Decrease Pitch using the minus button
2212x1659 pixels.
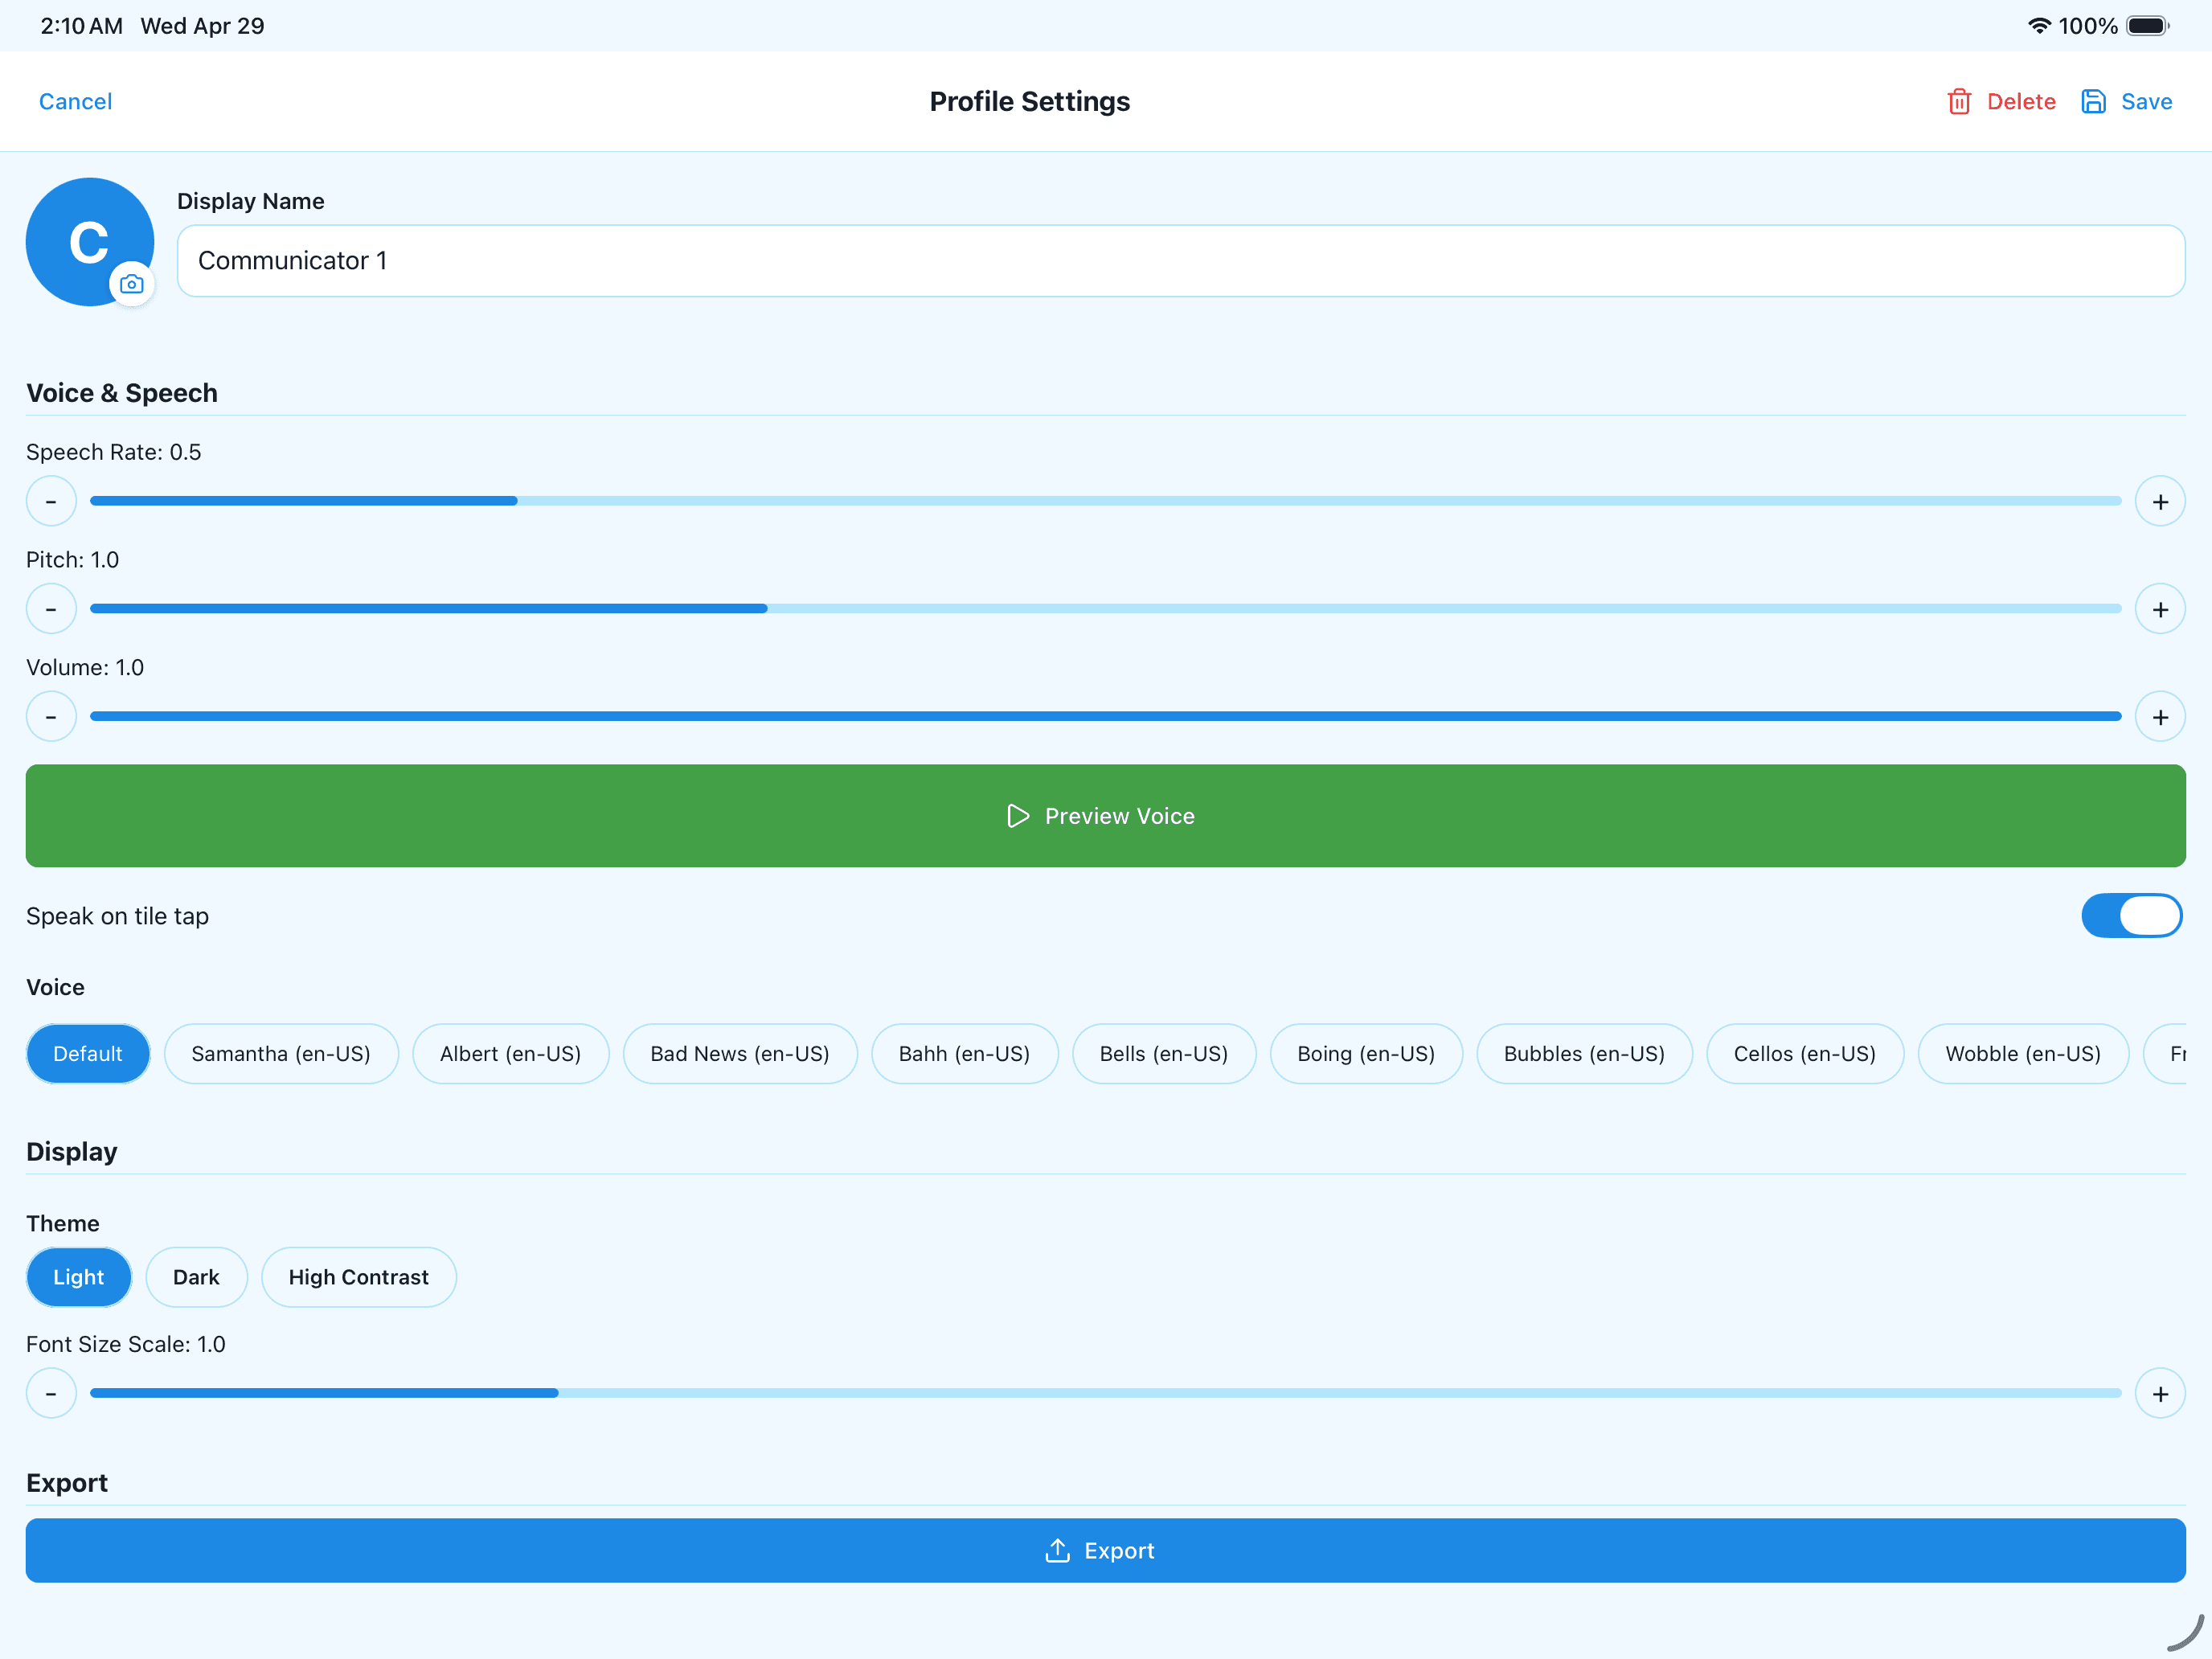pos(51,608)
